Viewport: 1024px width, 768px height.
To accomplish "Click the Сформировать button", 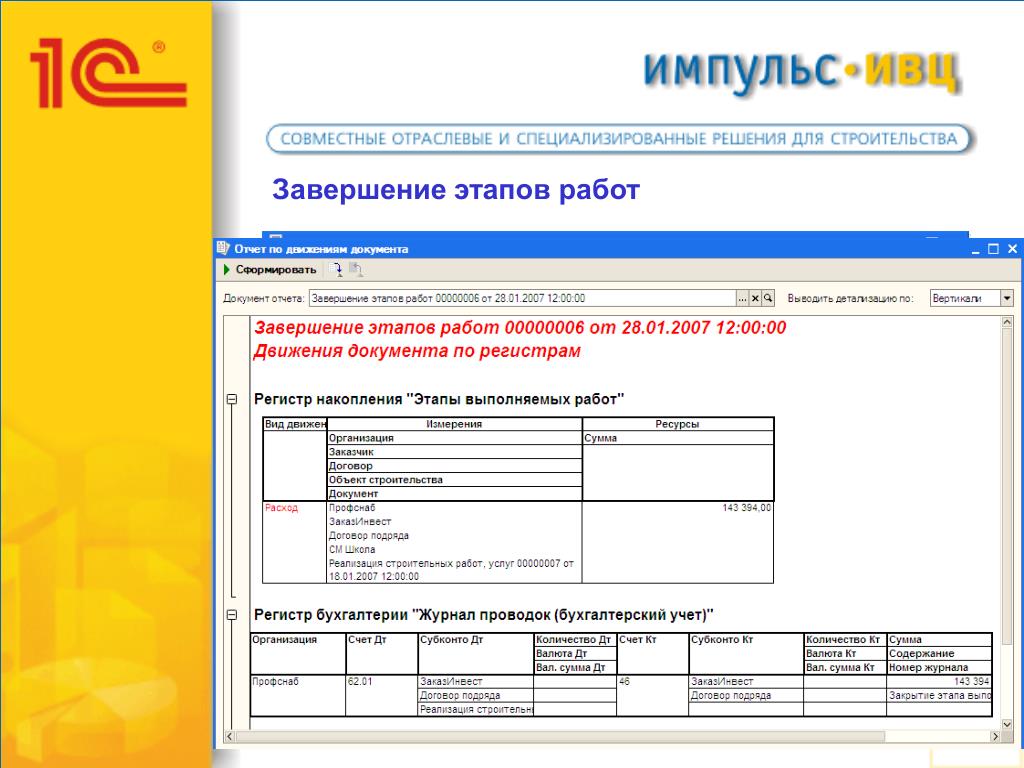I will point(270,270).
